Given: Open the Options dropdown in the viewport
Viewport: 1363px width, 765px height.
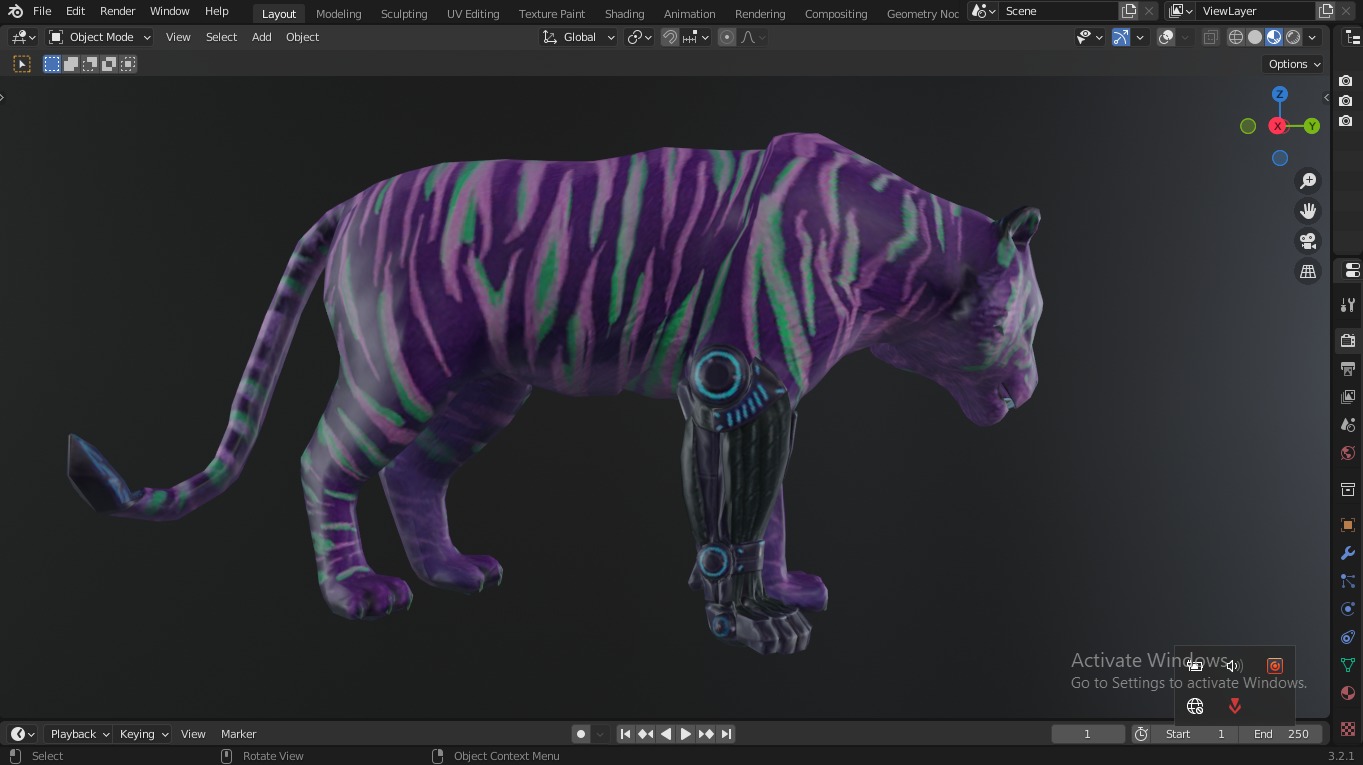Looking at the screenshot, I should [x=1294, y=64].
